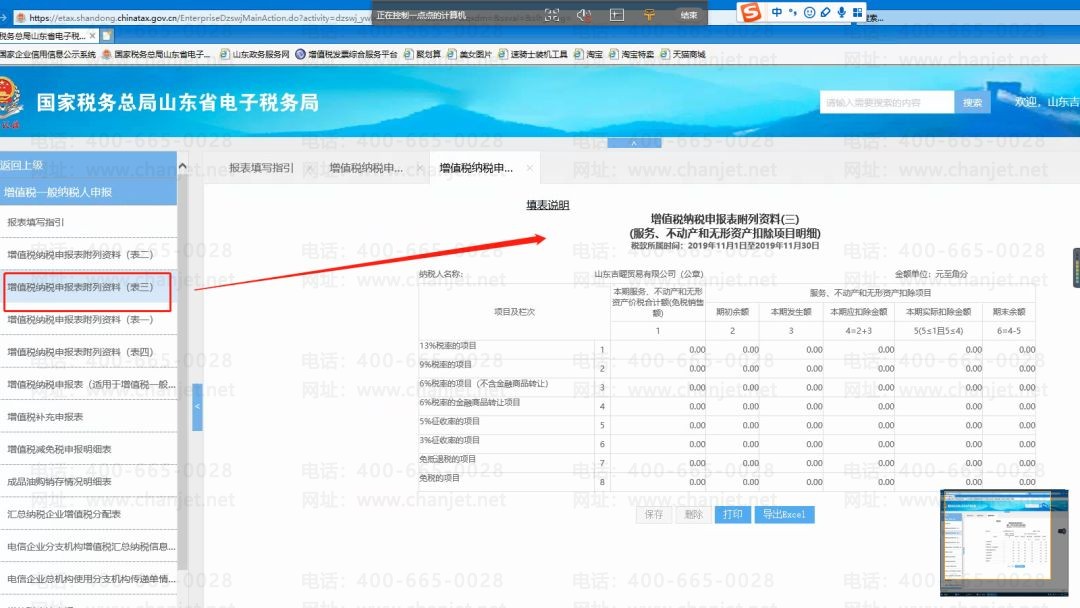Click the Sogou input method logo

tap(750, 12)
